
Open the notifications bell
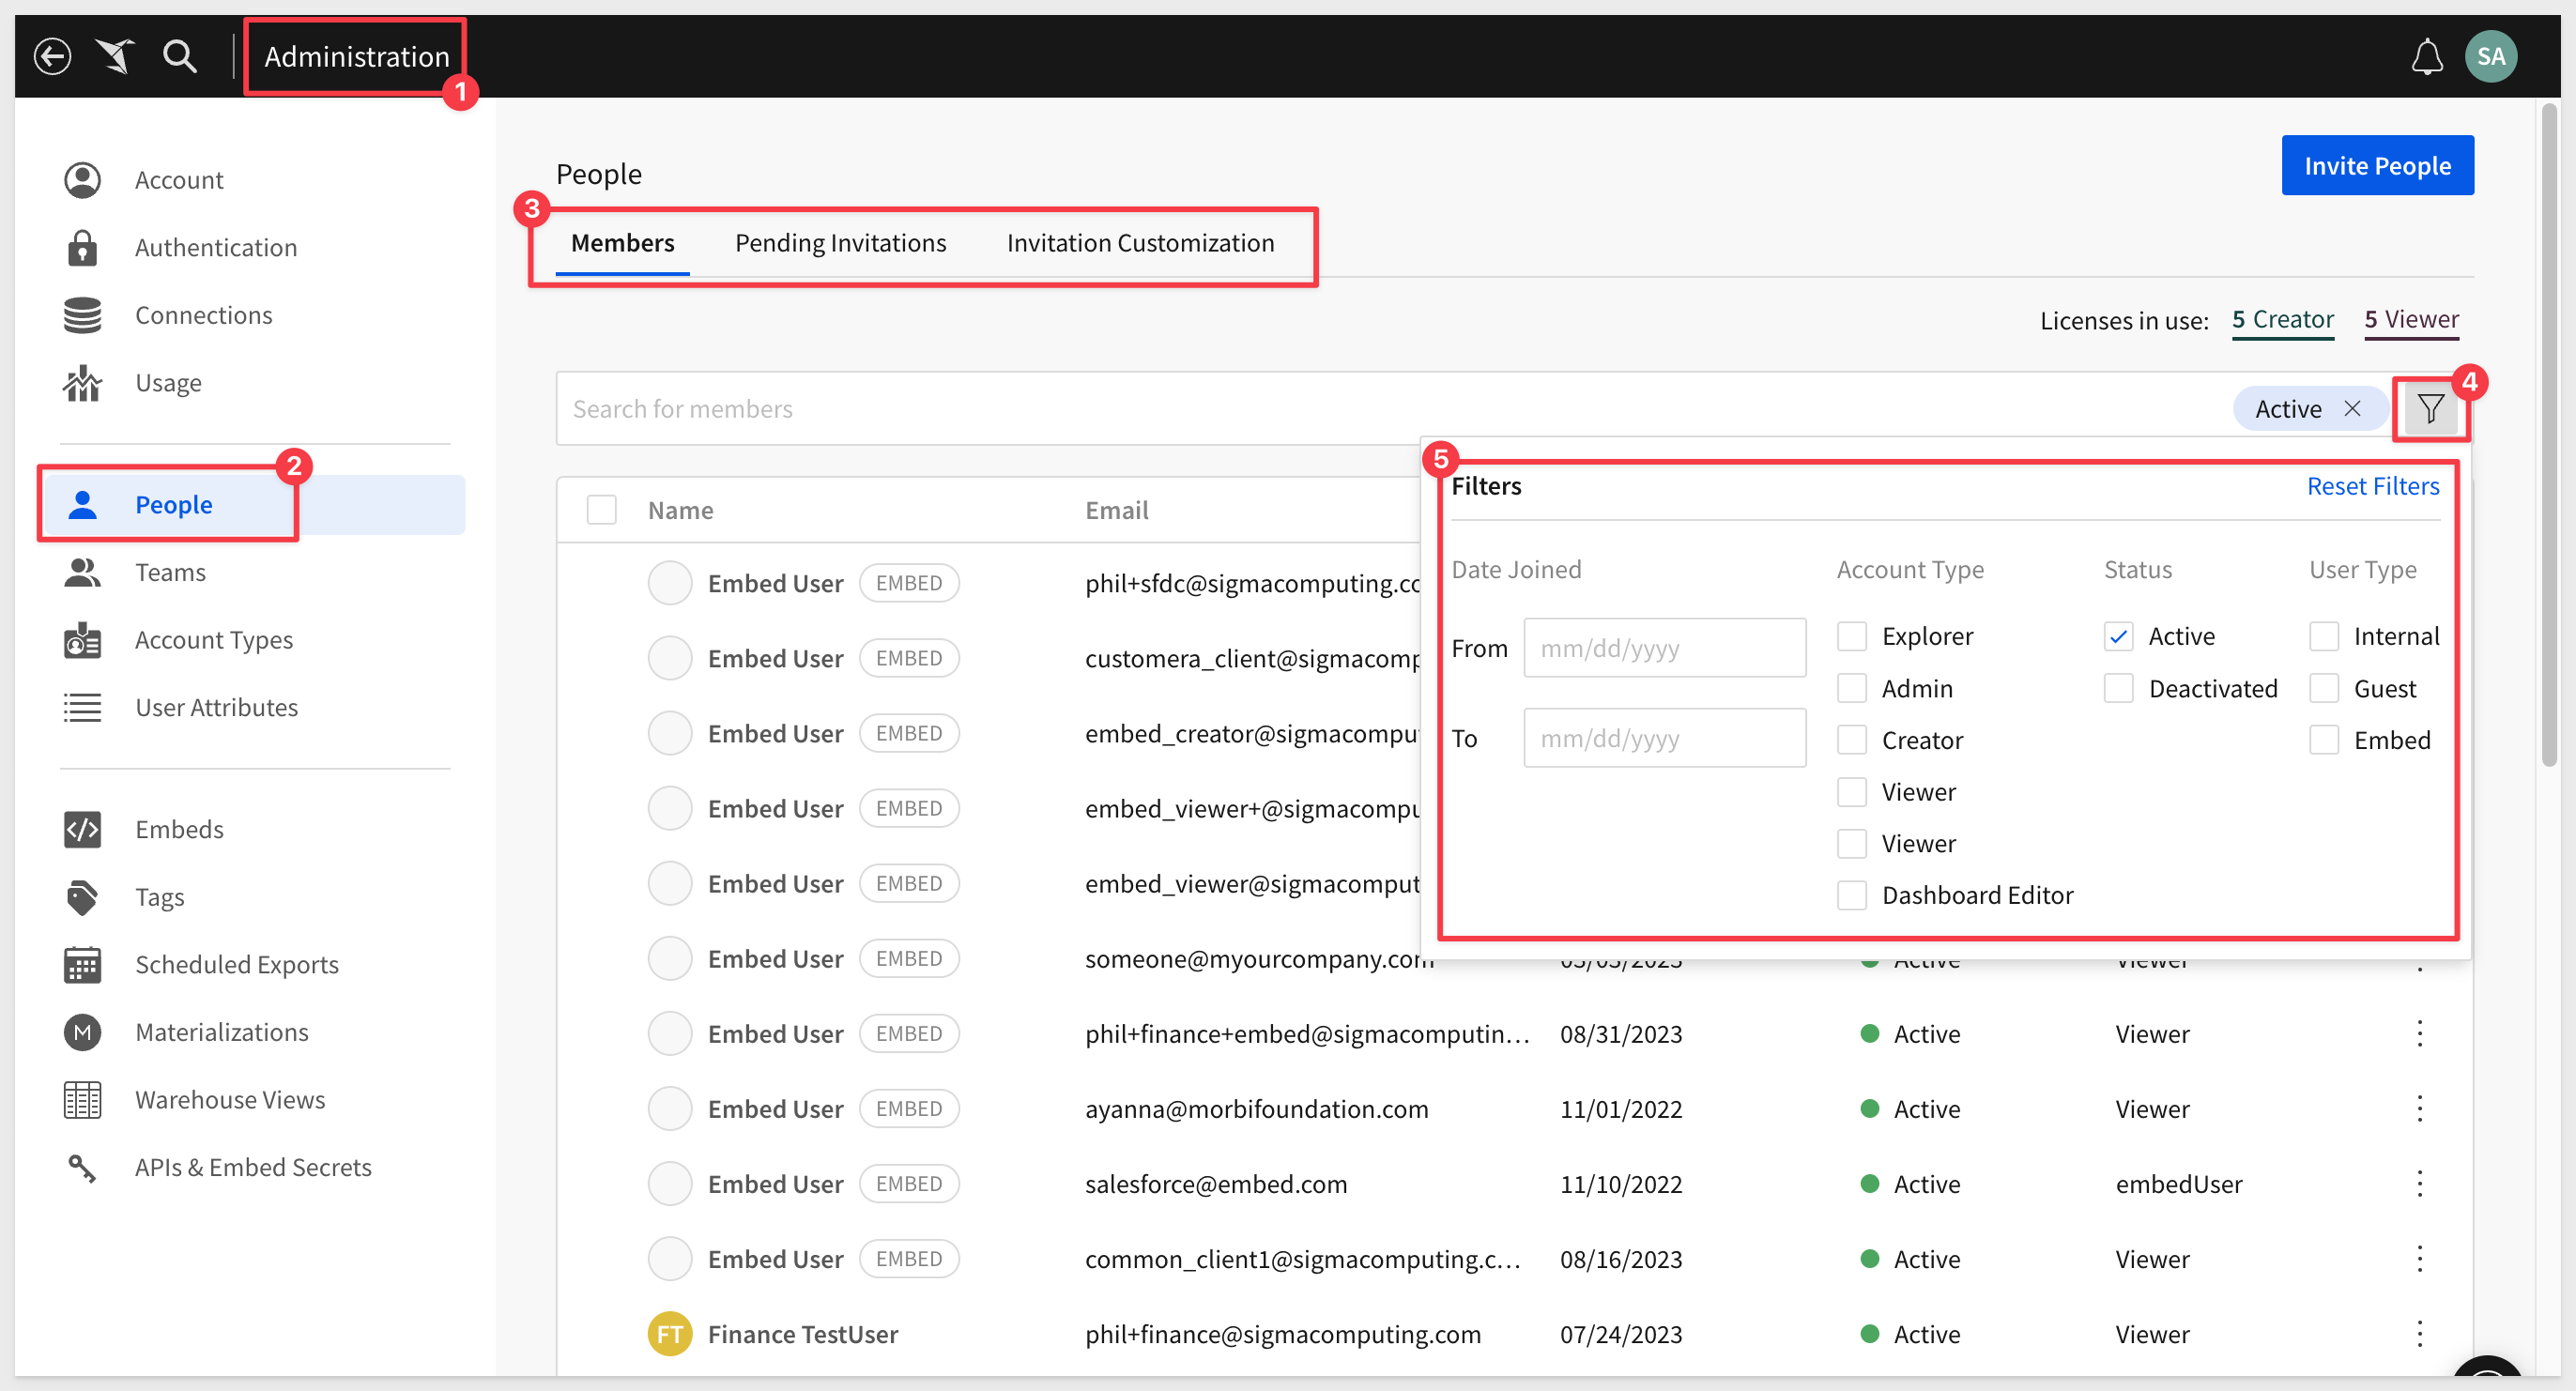coord(2427,56)
